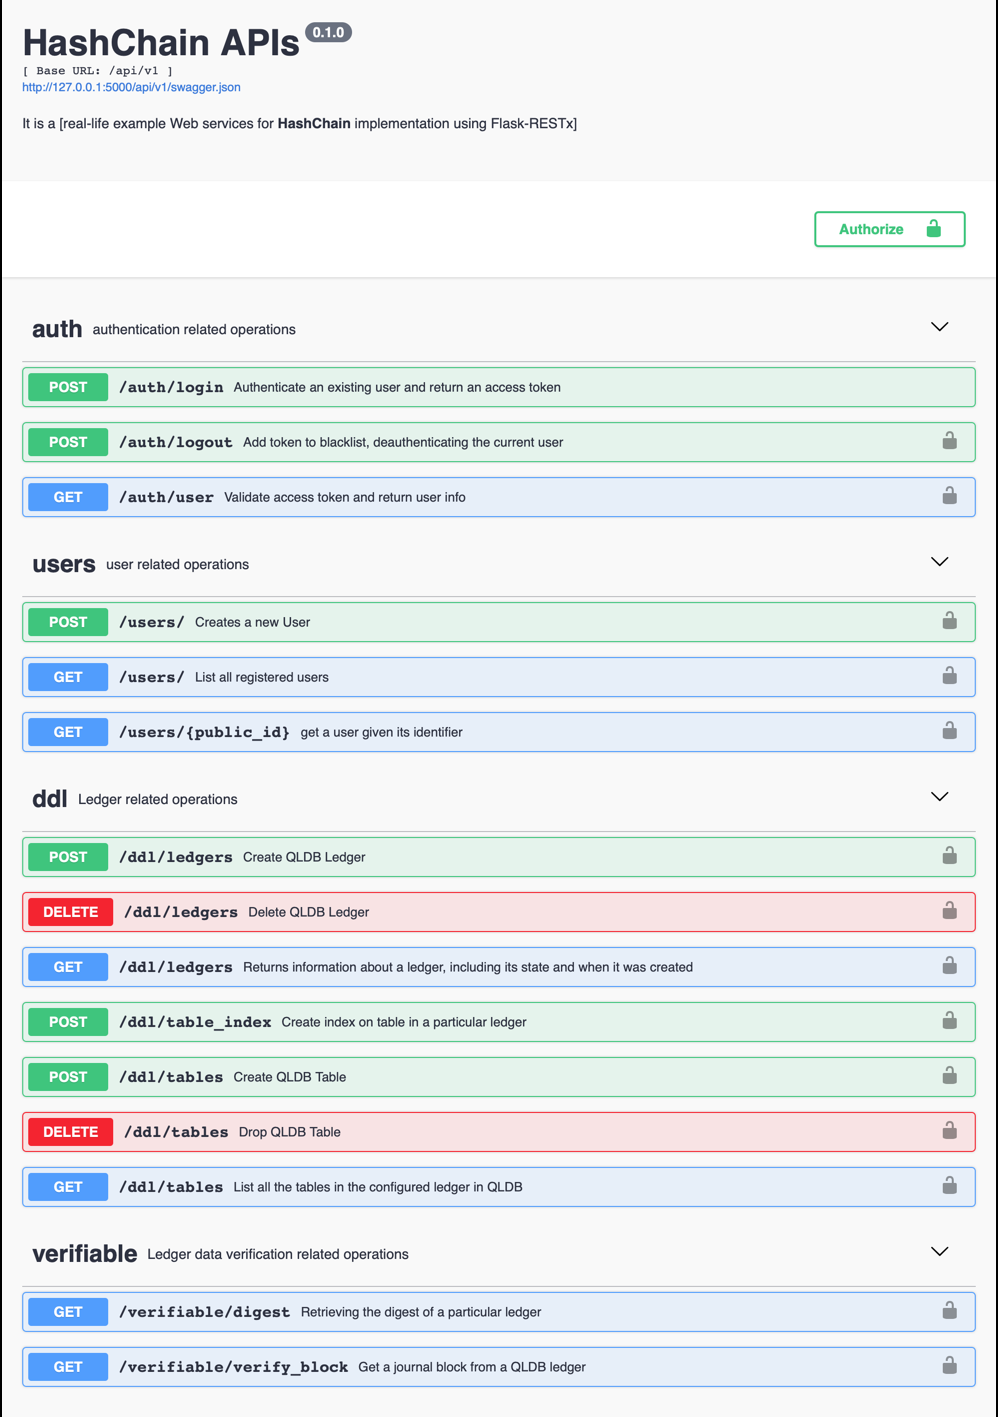Expand the POST /auth/login operation
The image size is (998, 1417).
tap(499, 387)
